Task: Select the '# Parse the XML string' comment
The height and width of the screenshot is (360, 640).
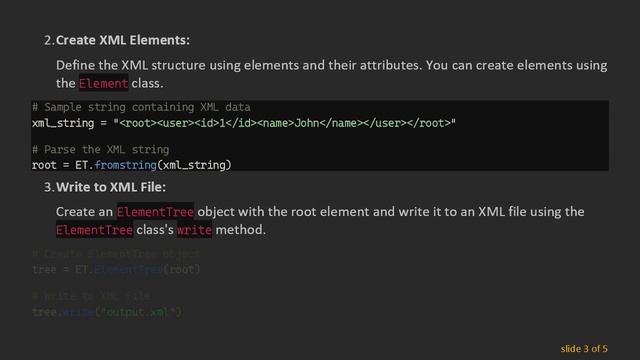Action: point(100,149)
